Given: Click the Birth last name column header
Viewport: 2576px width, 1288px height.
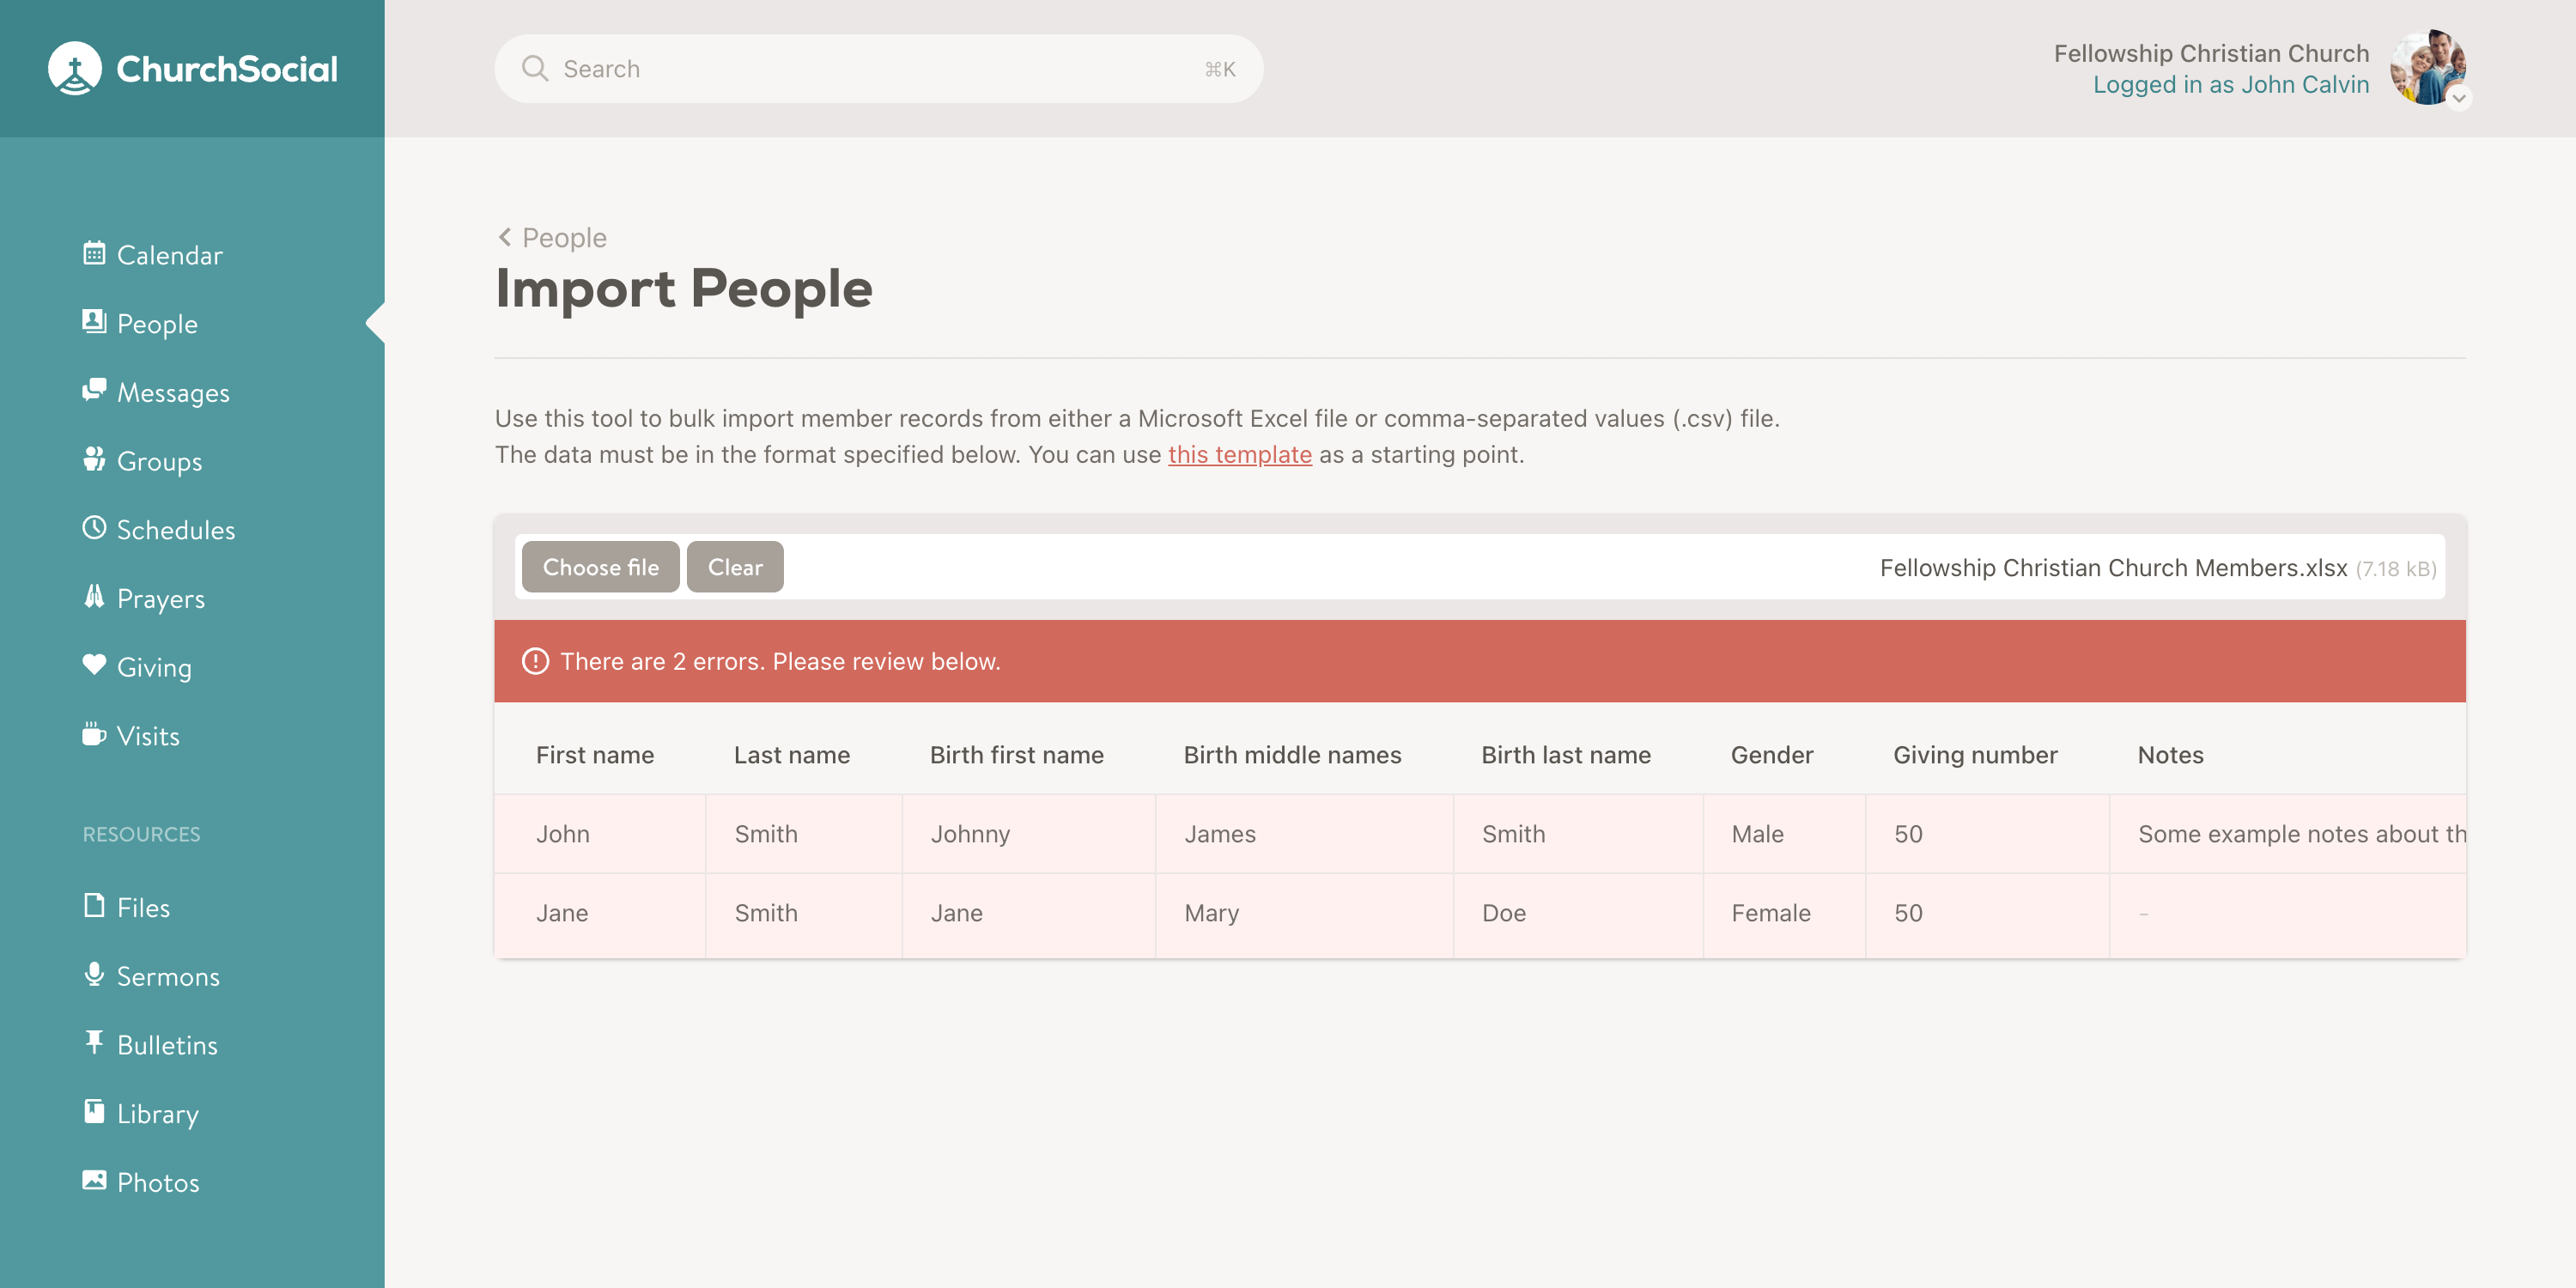Looking at the screenshot, I should point(1566,755).
